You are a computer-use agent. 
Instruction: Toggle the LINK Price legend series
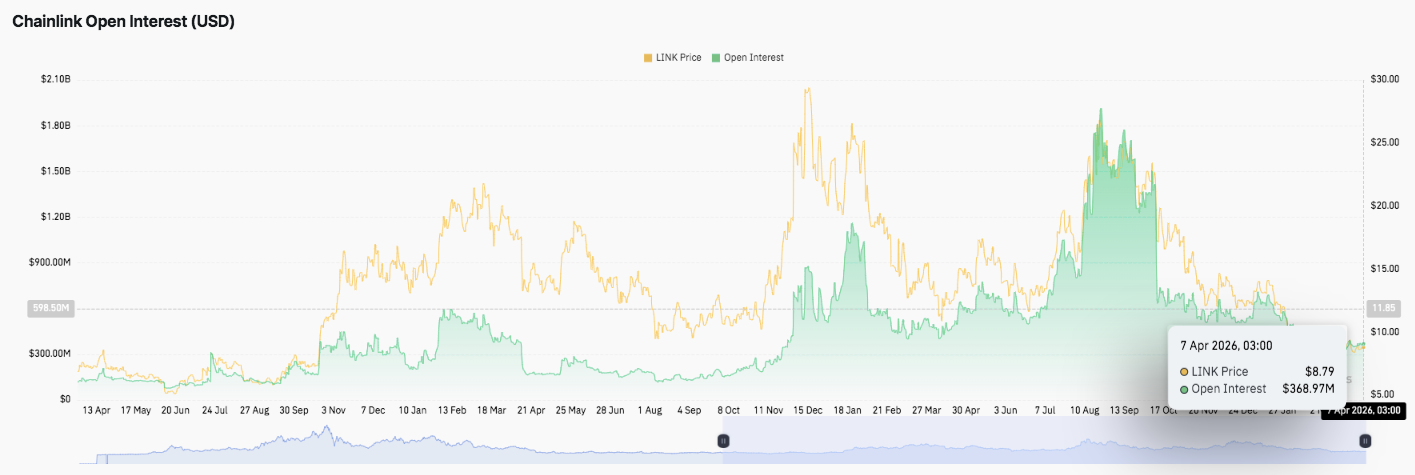(678, 58)
